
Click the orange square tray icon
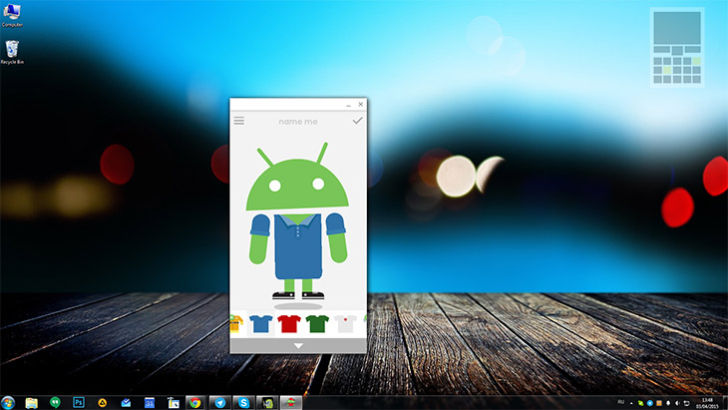(x=659, y=403)
